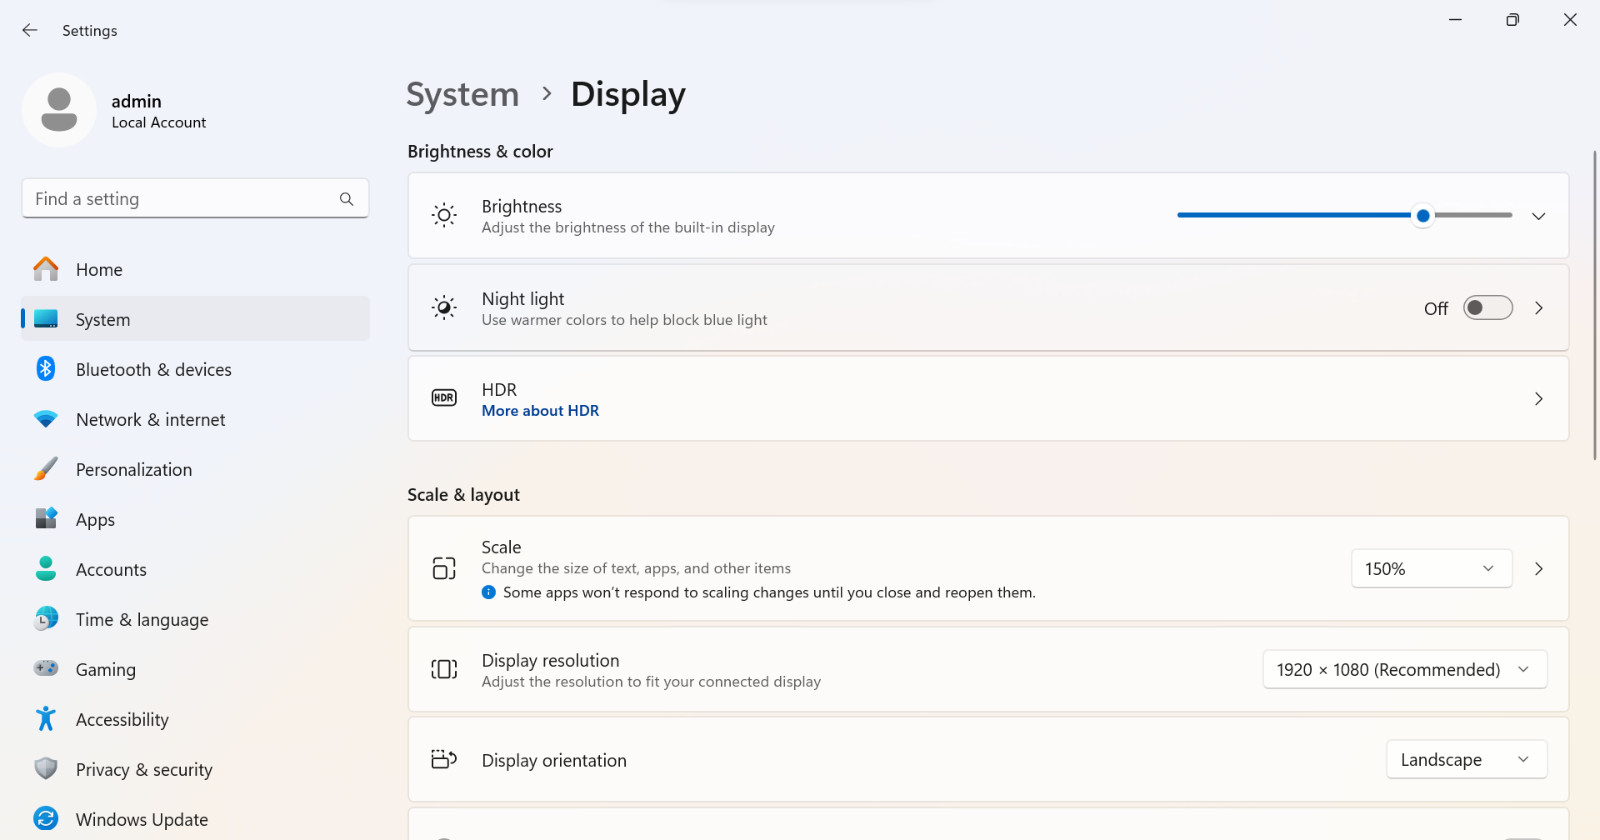Screen dimensions: 1600x840
Task: Open Gaming settings
Action: point(195,669)
